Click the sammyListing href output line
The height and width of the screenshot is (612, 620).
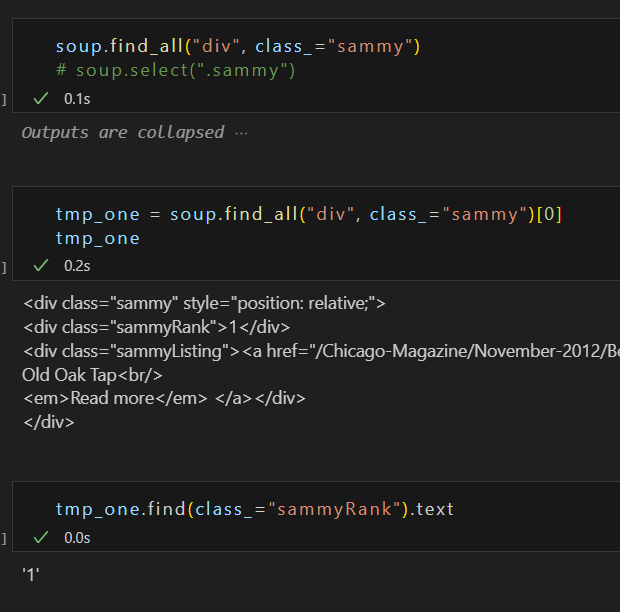click(x=321, y=351)
